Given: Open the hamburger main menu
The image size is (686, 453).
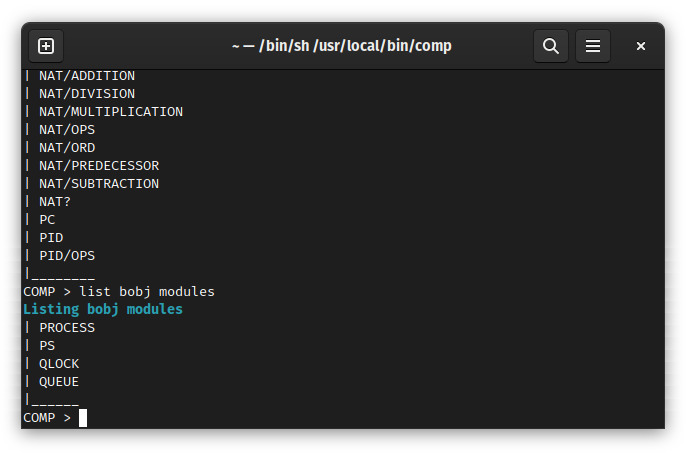Looking at the screenshot, I should pos(593,46).
